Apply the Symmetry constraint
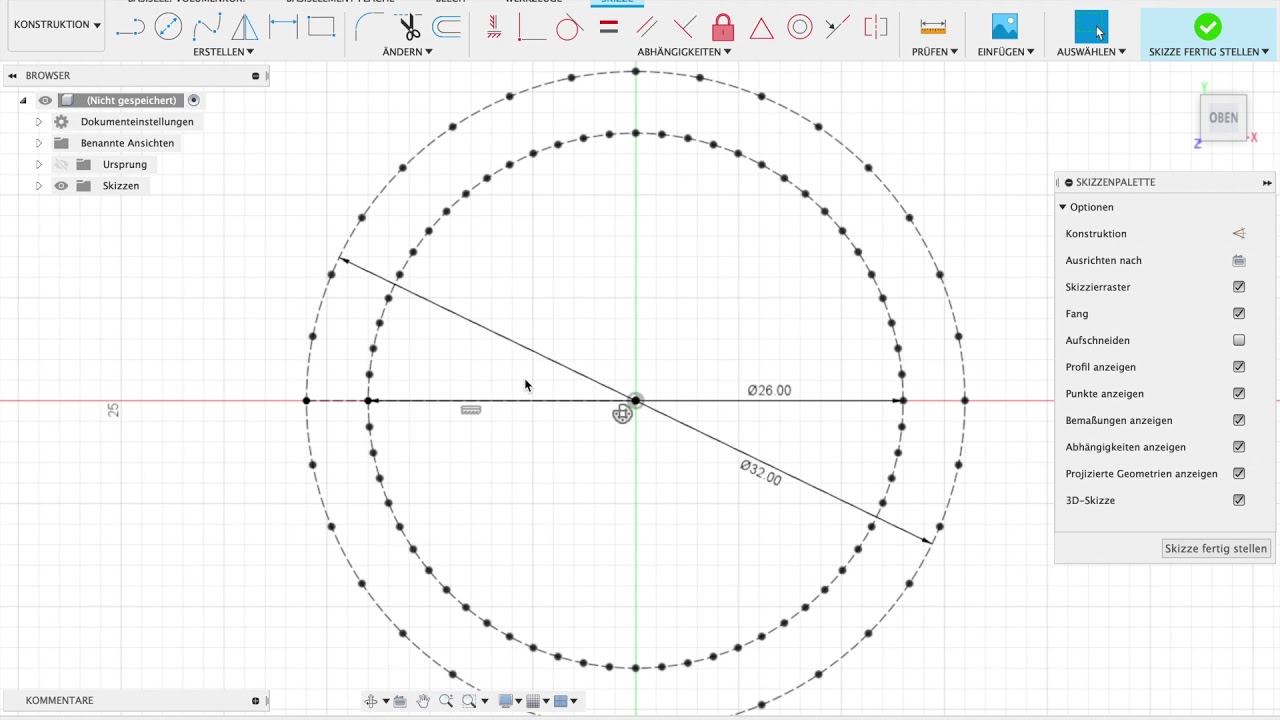 pyautogui.click(x=876, y=28)
